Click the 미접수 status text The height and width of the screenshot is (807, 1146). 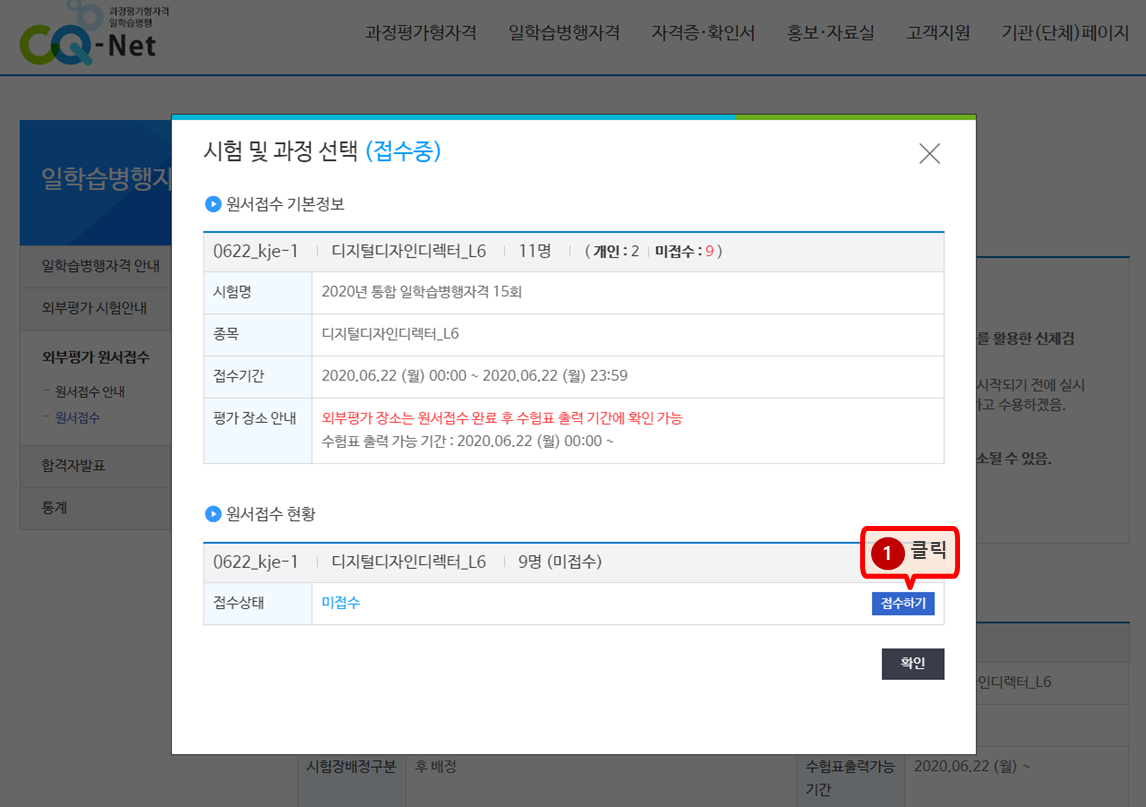pyautogui.click(x=341, y=603)
